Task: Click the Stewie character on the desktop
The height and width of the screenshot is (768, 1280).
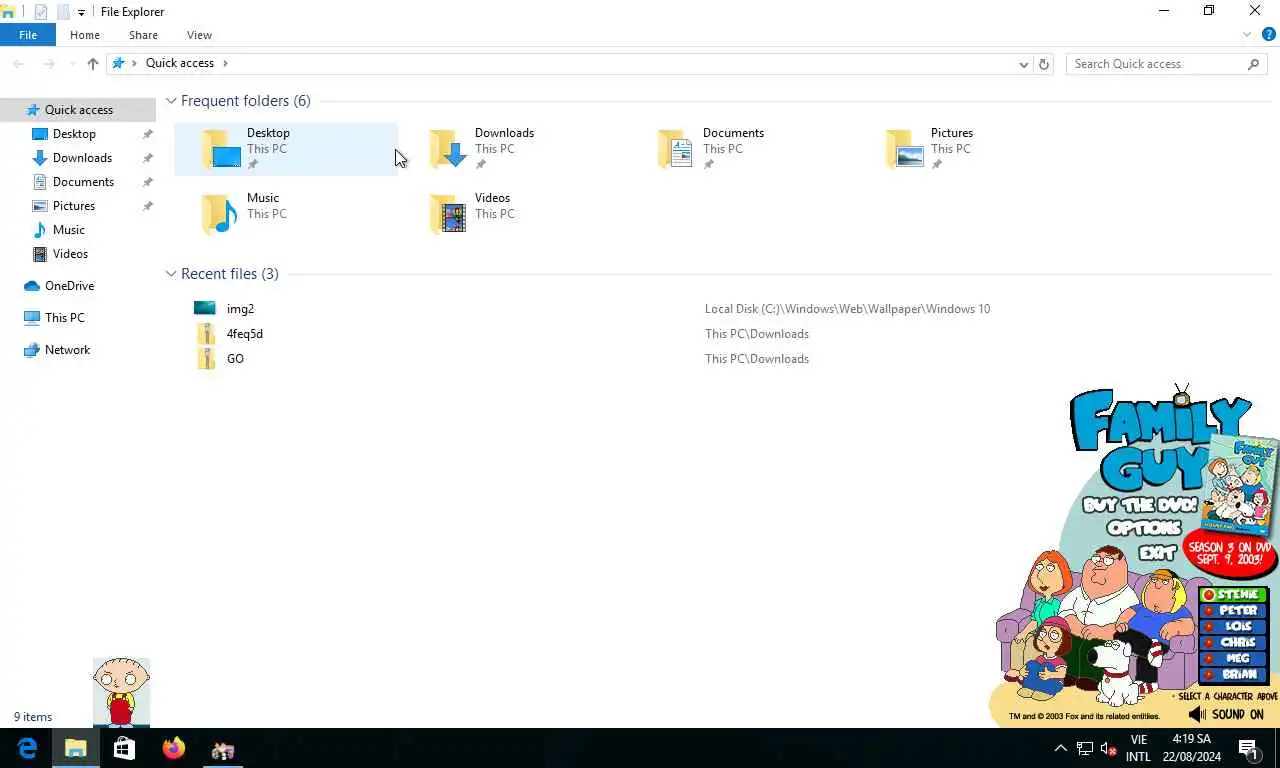Action: tap(121, 692)
